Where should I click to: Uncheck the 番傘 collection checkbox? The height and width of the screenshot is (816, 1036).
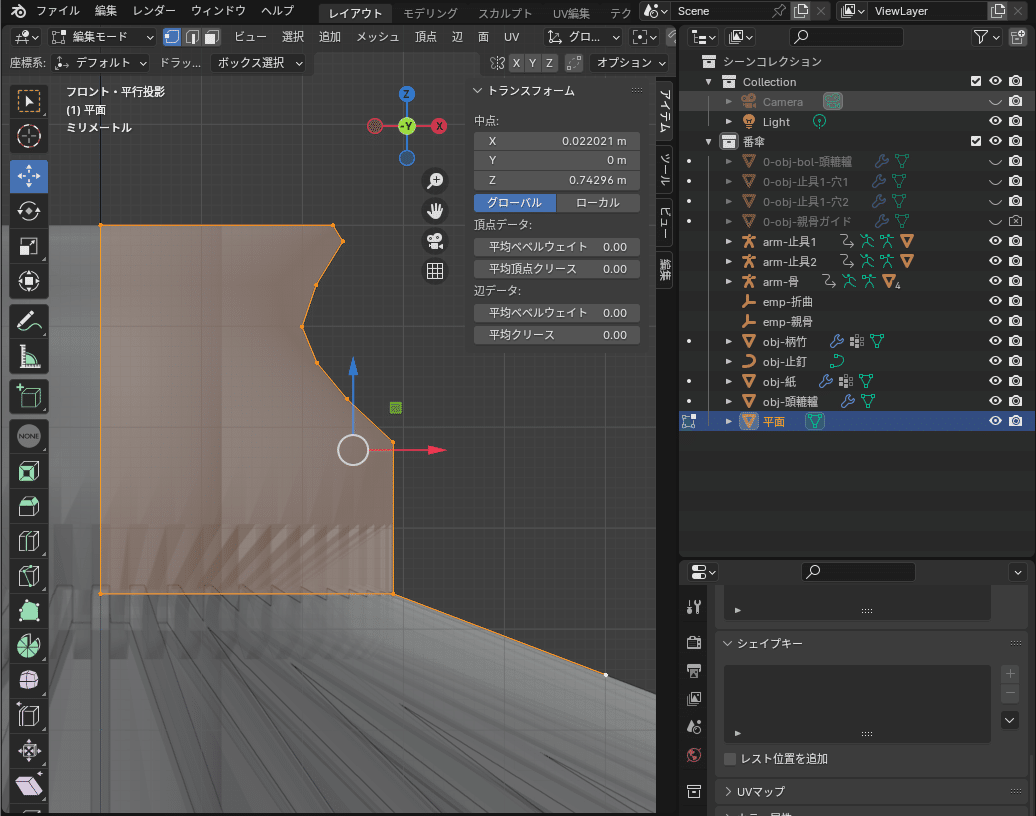point(976,141)
